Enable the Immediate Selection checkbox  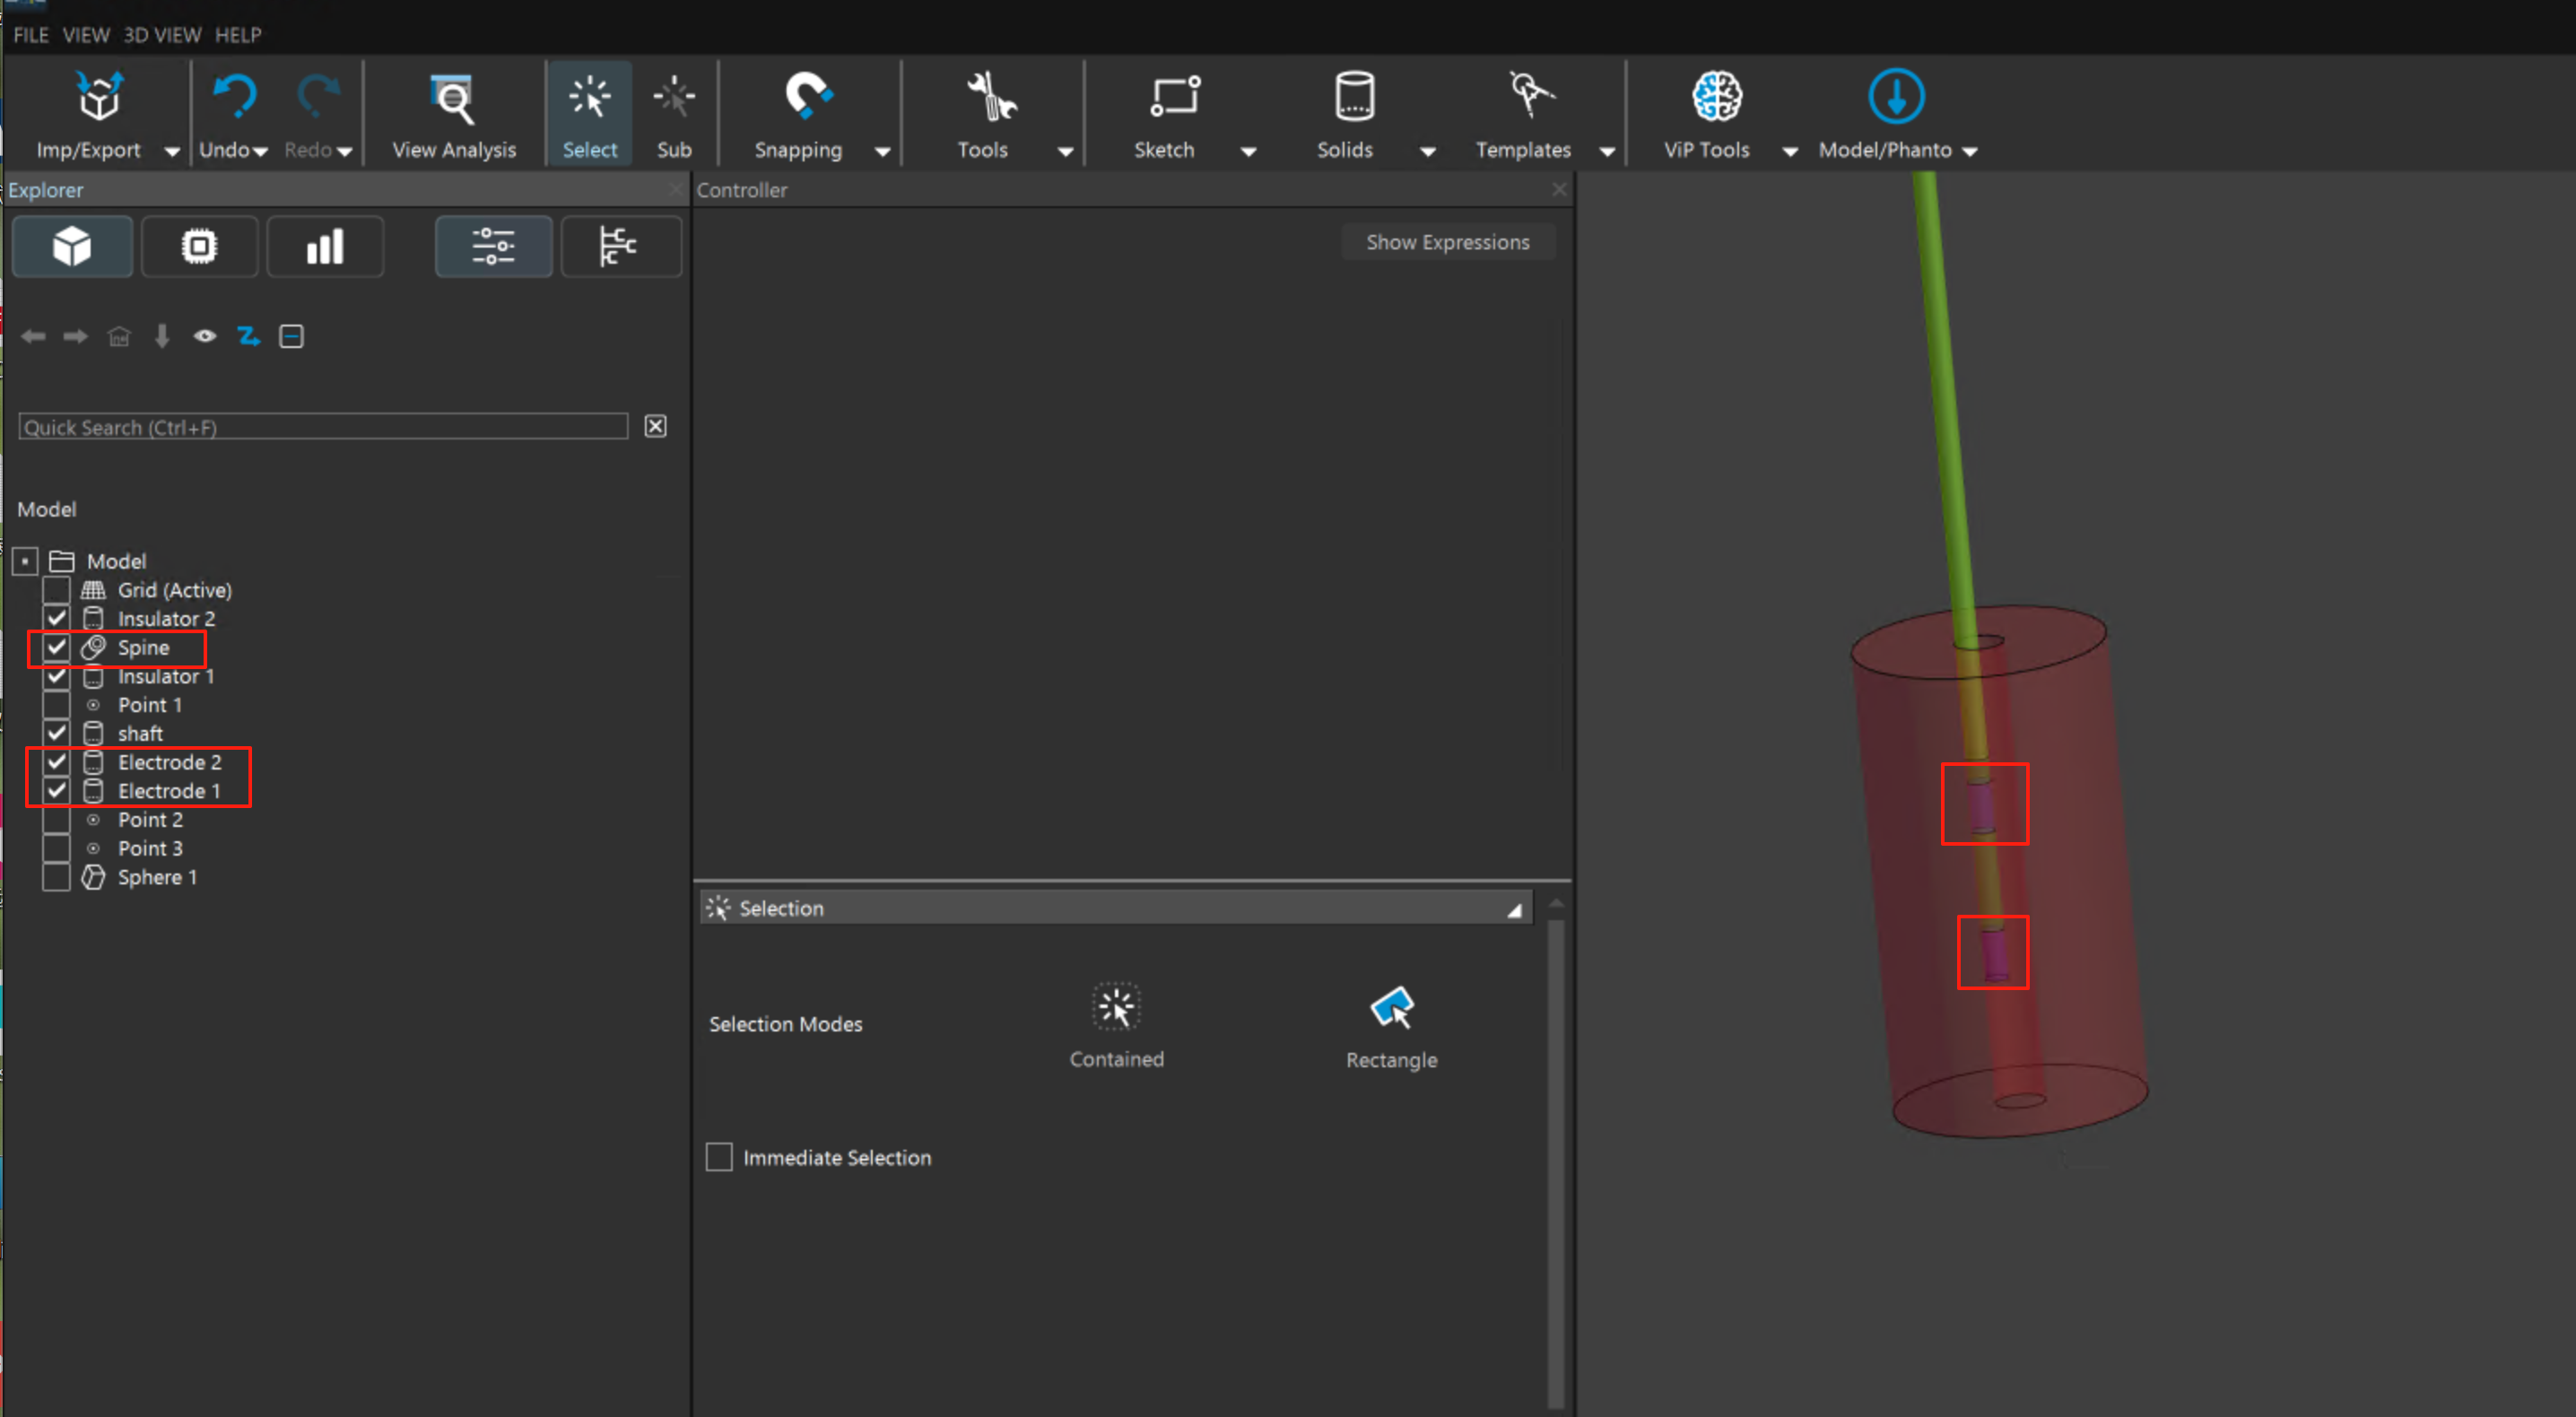[x=719, y=1157]
